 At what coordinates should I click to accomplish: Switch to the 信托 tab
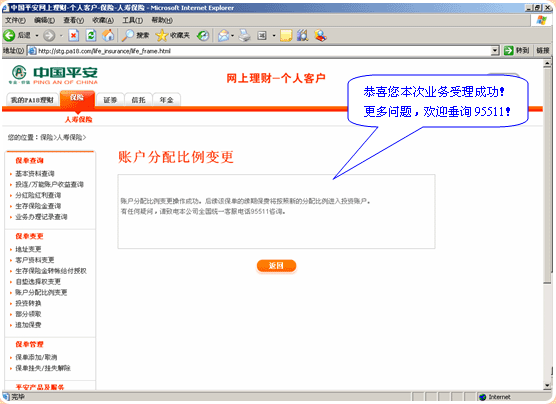[138, 100]
